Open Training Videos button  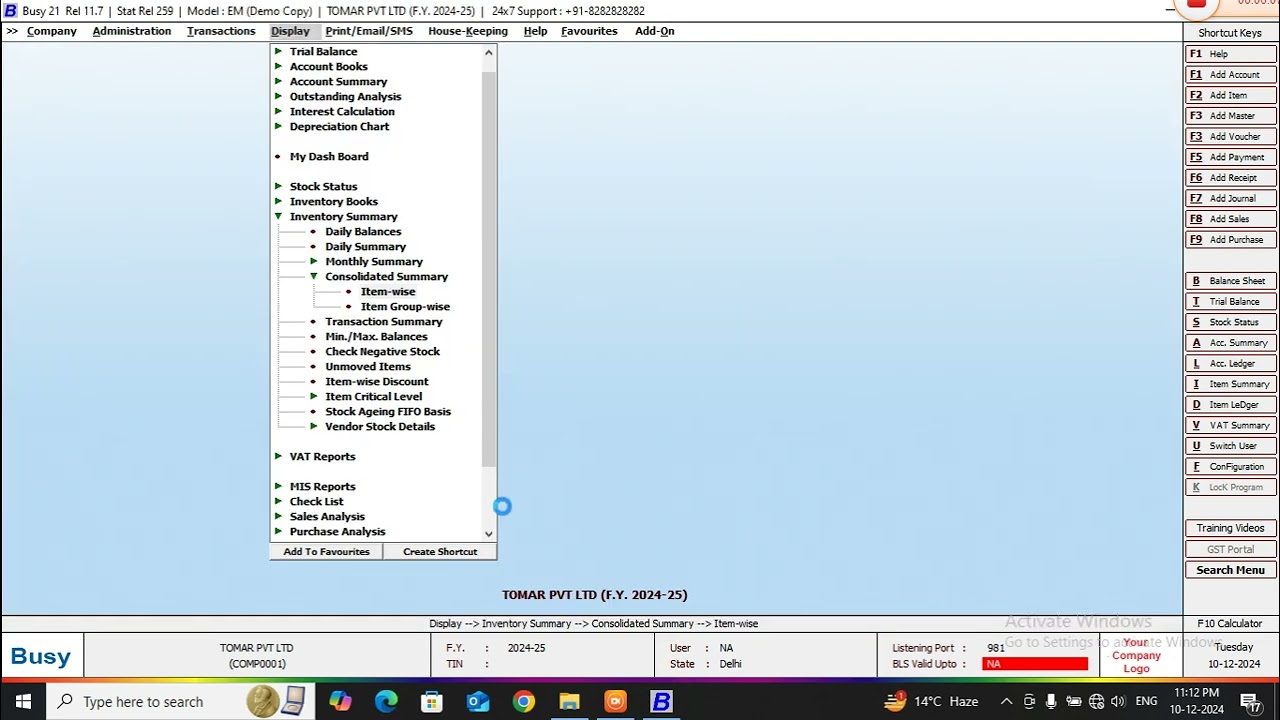pos(1231,528)
